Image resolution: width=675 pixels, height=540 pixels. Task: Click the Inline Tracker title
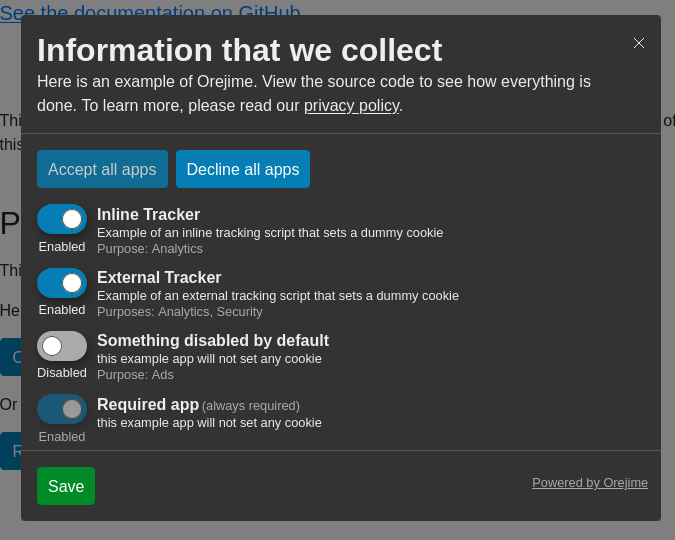149,214
